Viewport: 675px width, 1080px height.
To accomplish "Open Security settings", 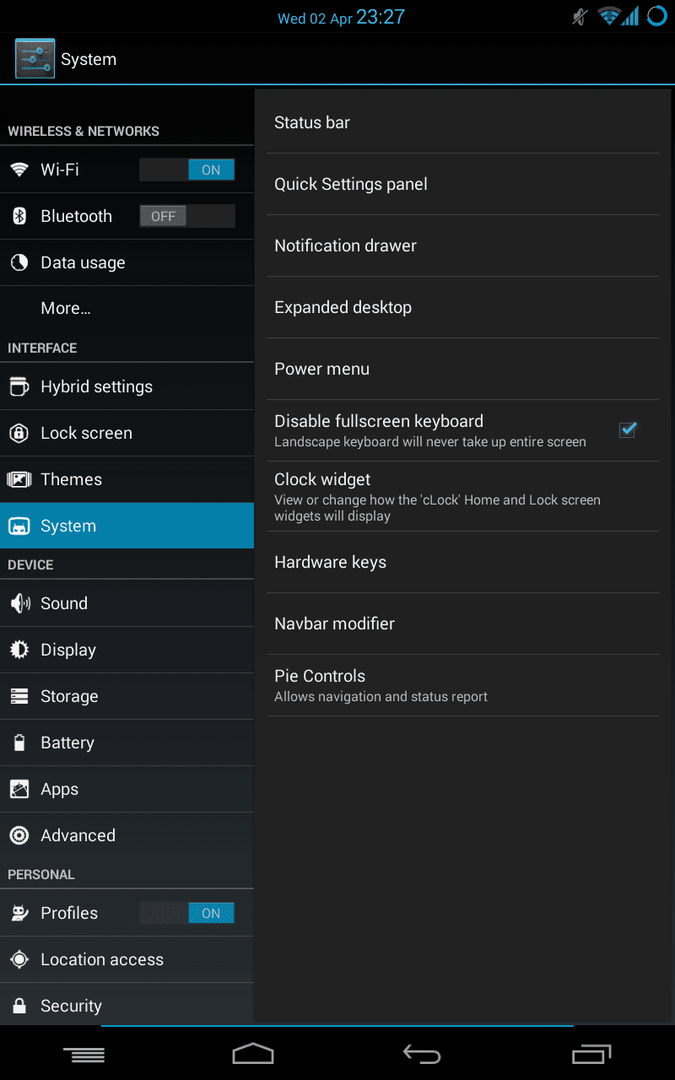I will 127,1006.
